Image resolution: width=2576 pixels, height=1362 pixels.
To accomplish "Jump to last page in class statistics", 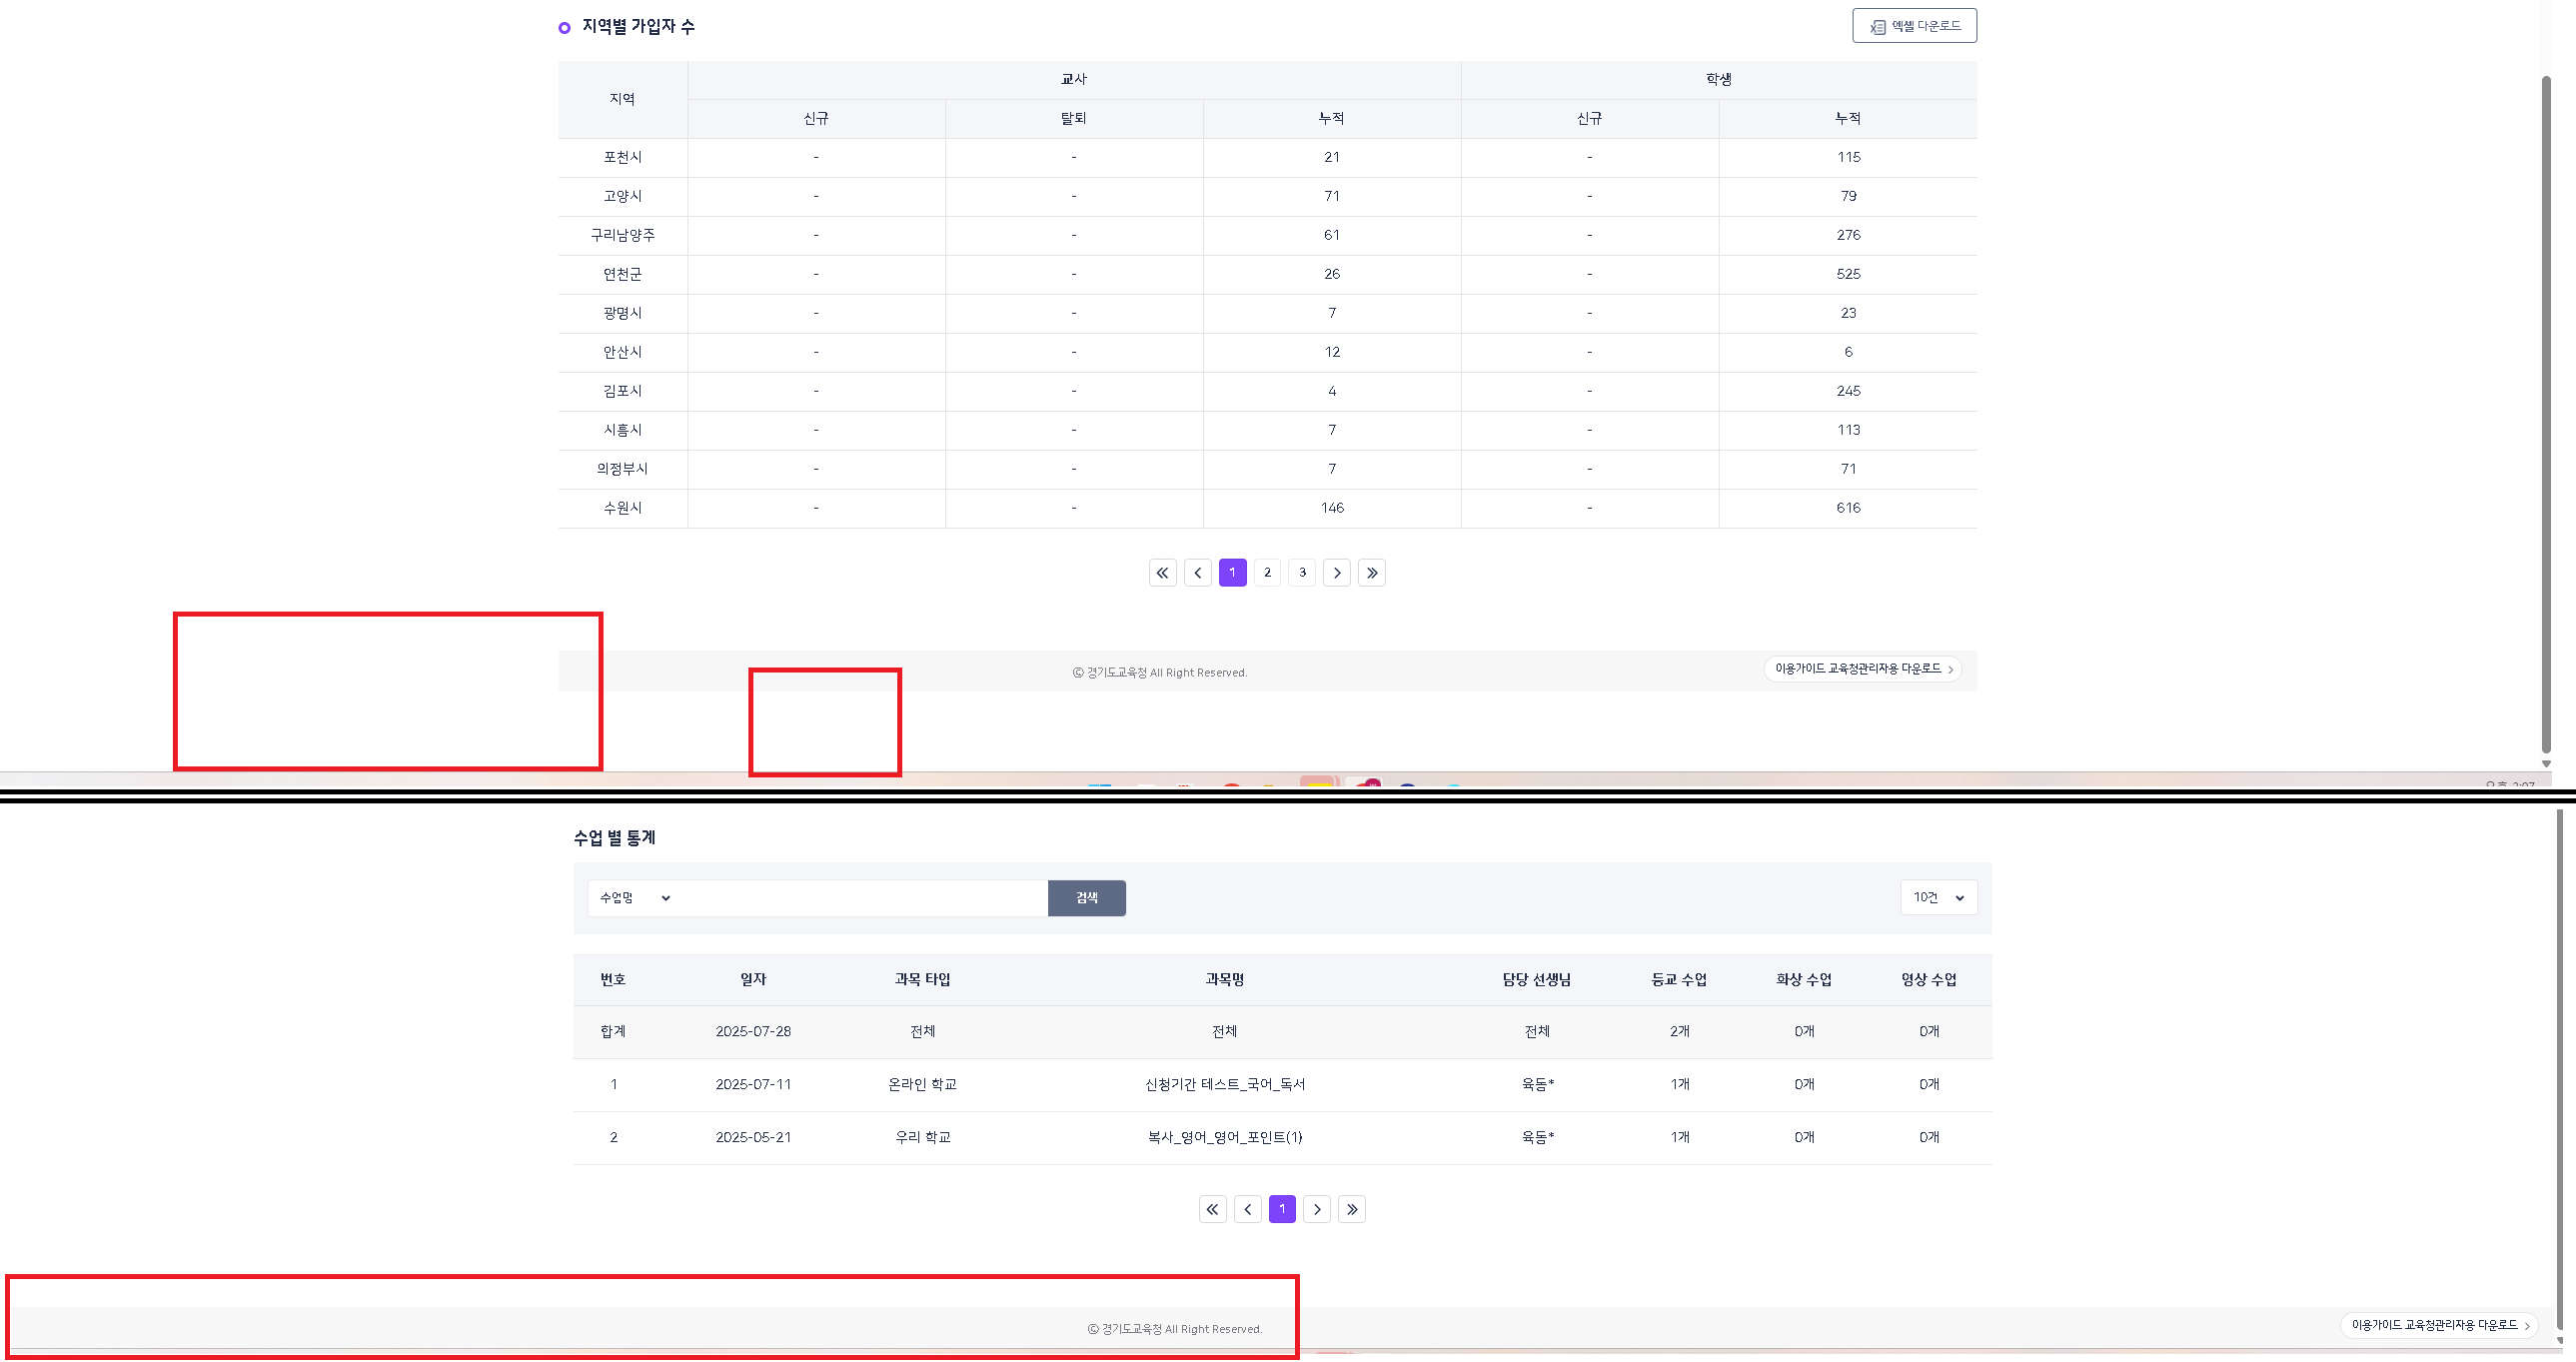I will coord(1351,1210).
